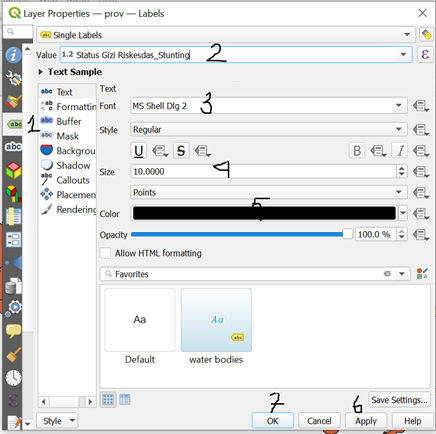Open the Labels tab icon in sidebar
Viewport: 436px width, 434px height.
coord(13,124)
